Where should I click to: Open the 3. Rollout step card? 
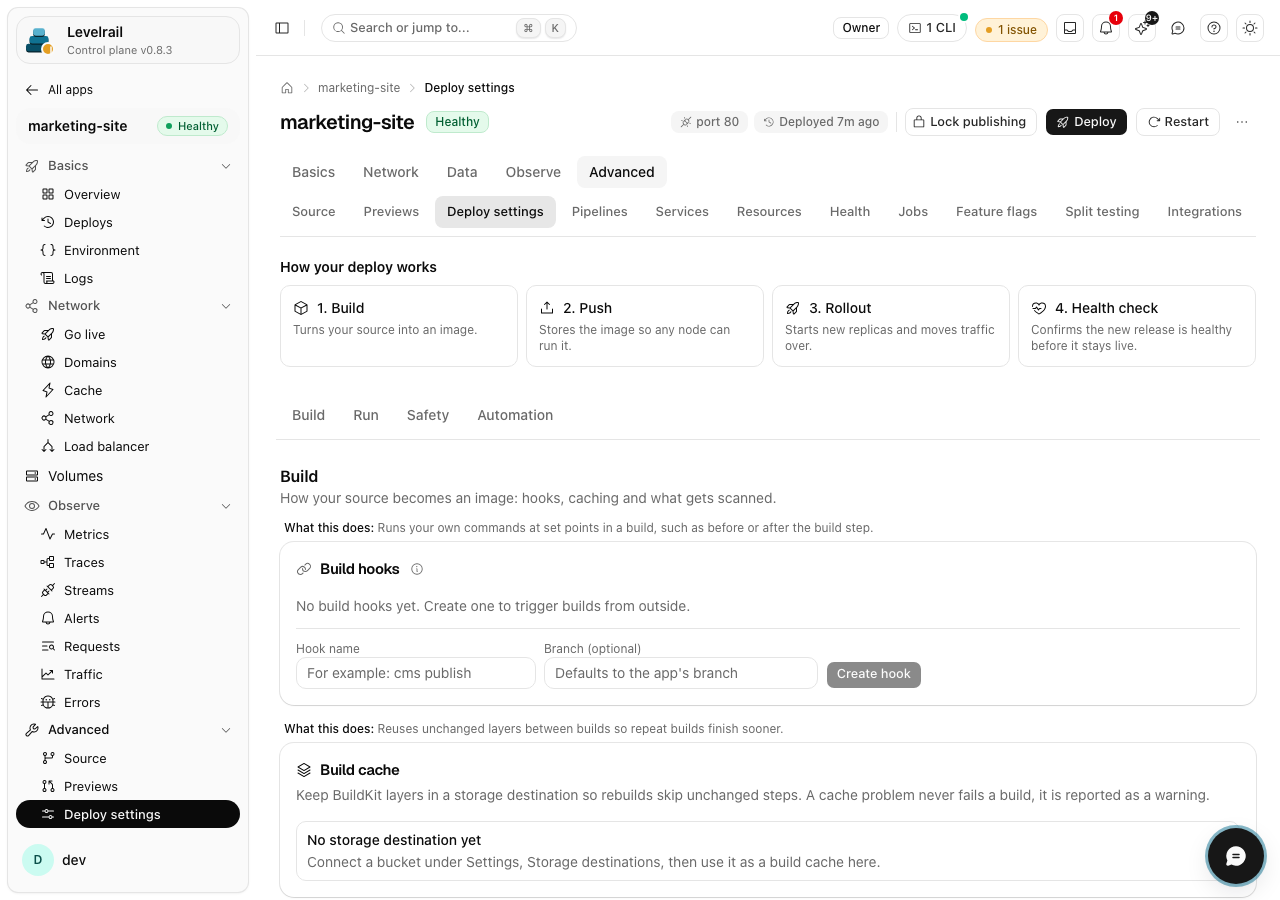891,326
